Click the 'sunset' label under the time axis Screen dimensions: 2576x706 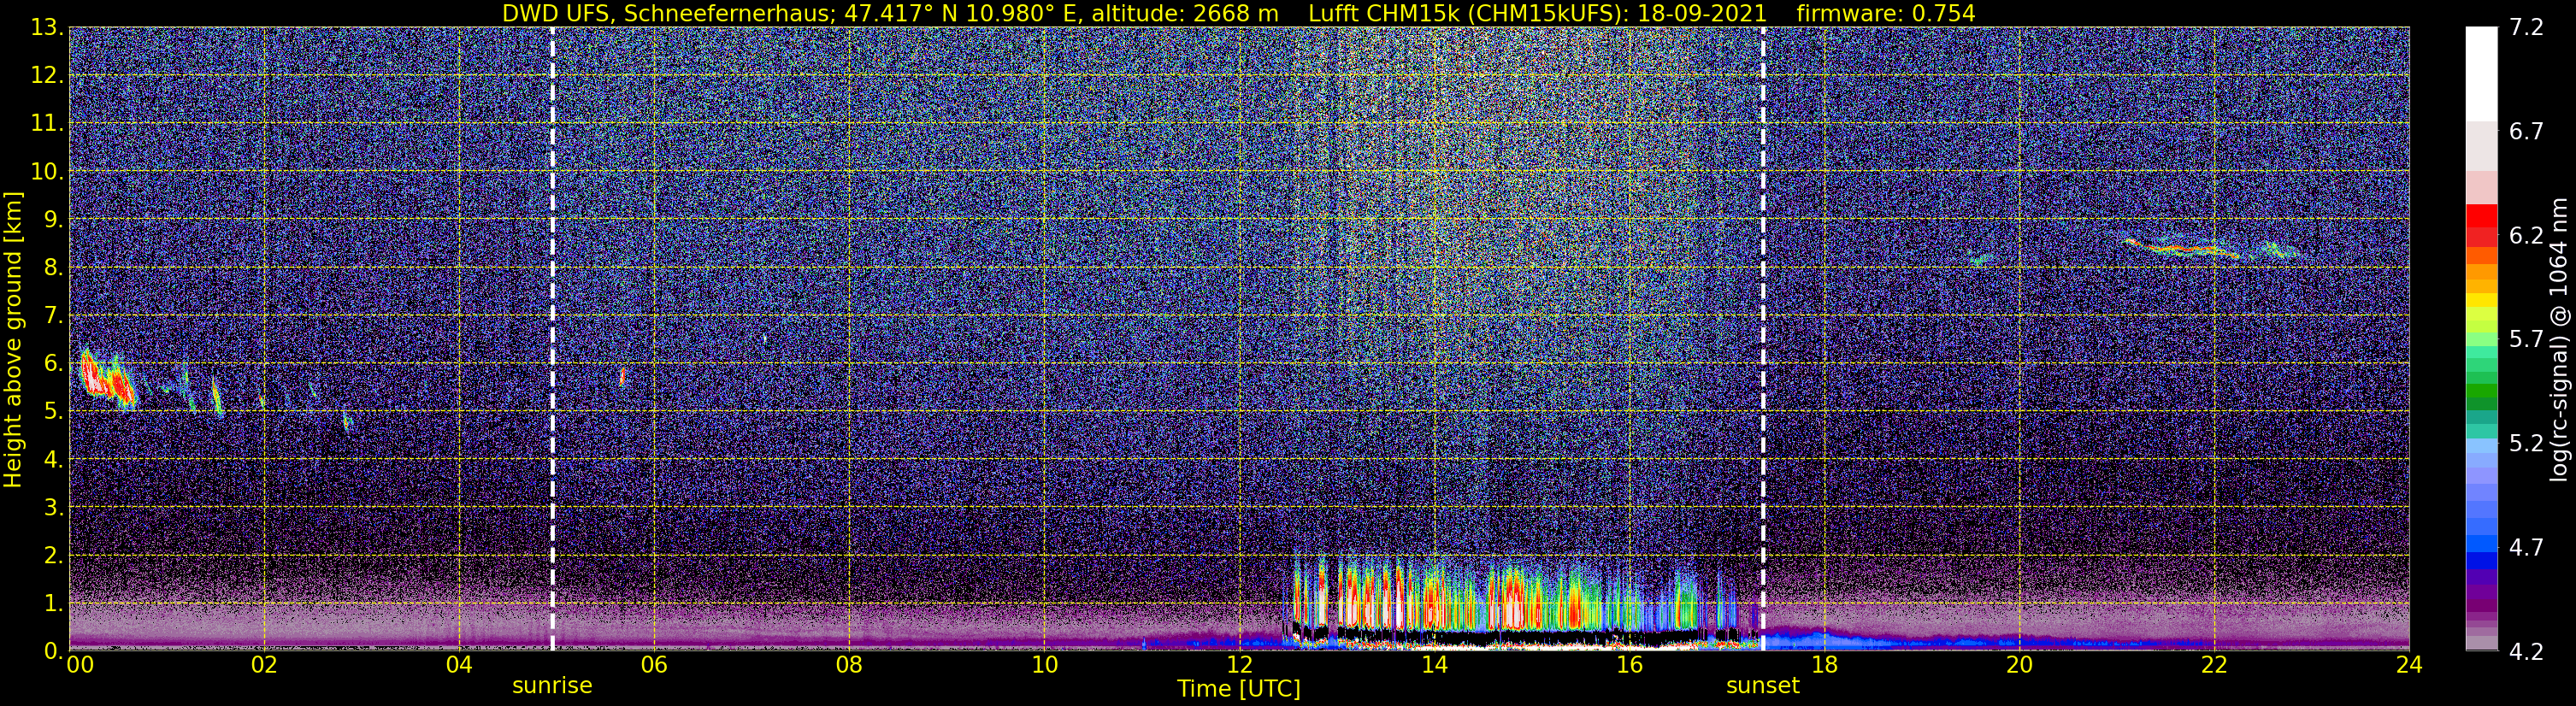click(1762, 686)
